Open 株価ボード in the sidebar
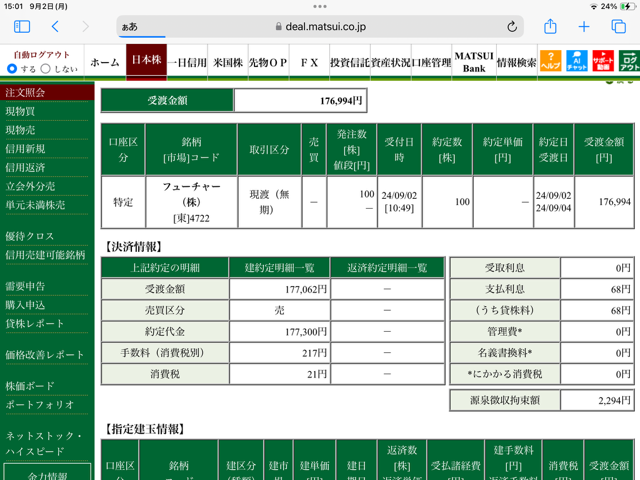 30,386
